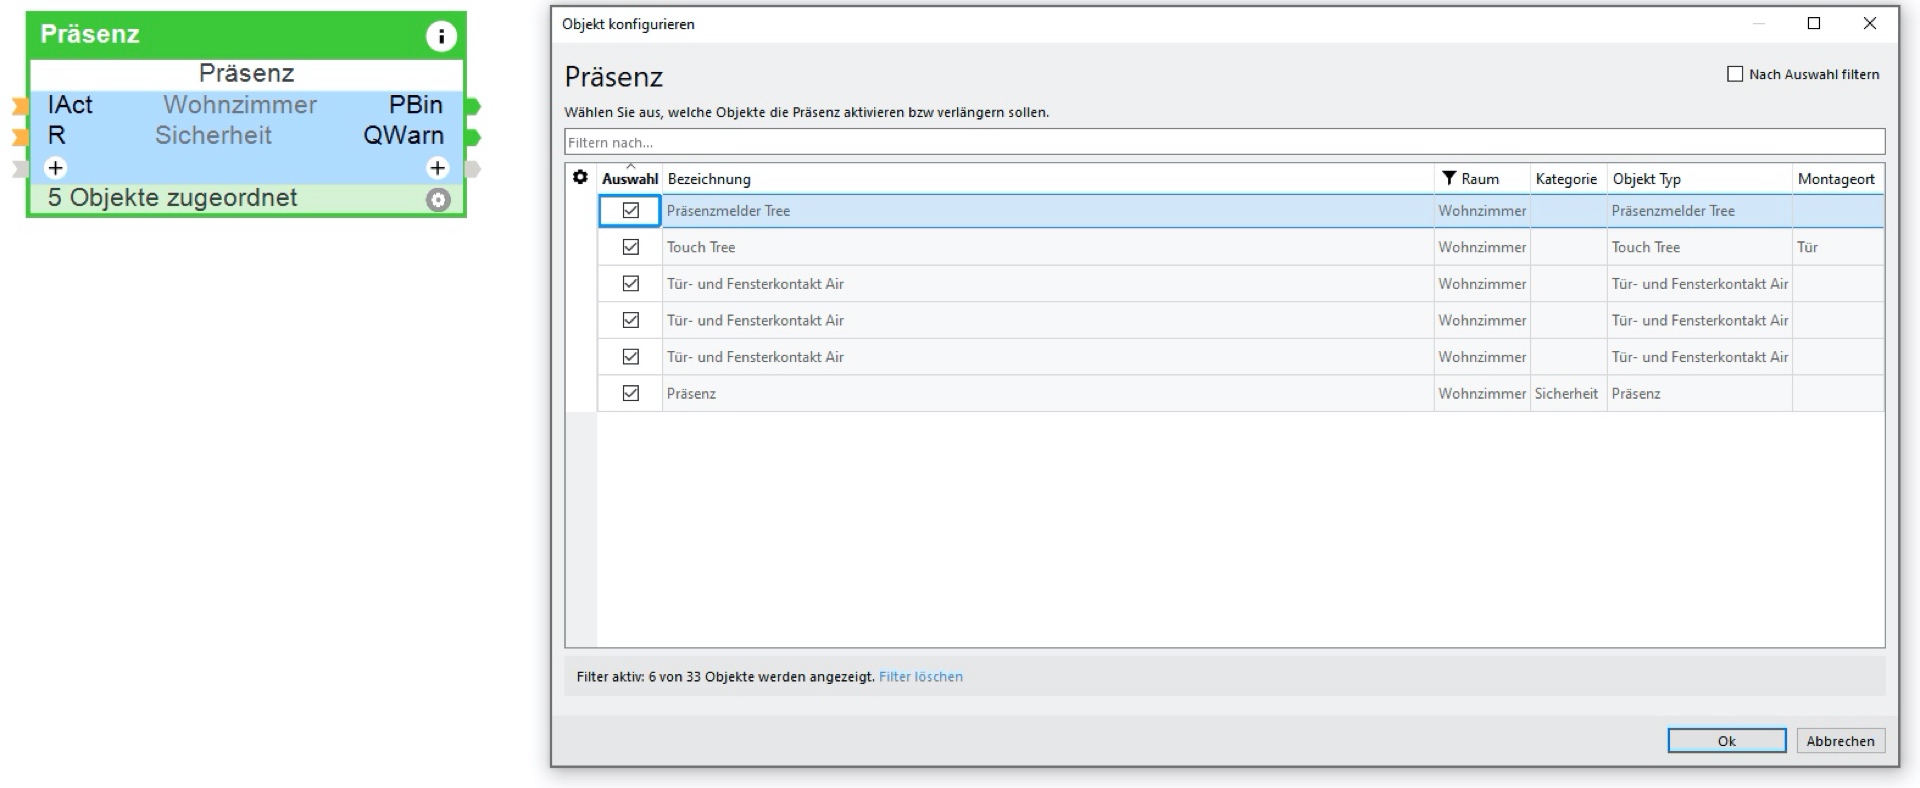Click the info icon on Präsenz block
The image size is (1920, 788).
(441, 36)
